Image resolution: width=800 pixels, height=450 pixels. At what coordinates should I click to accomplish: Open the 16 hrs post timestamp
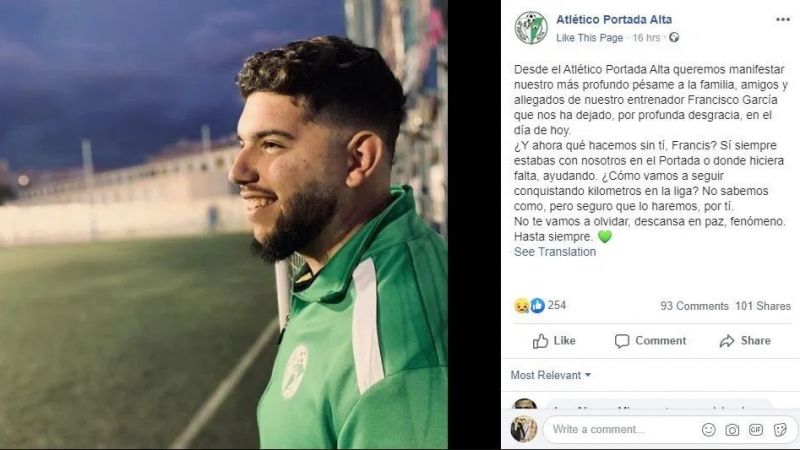646,38
